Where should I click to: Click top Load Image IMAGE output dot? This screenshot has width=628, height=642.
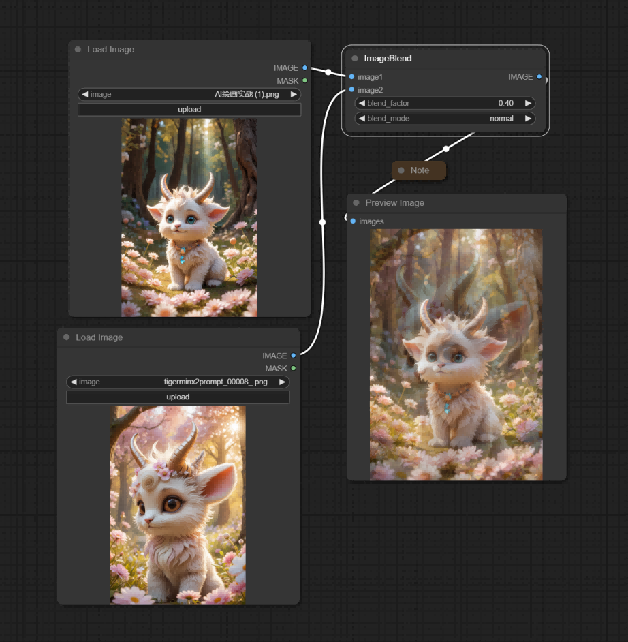click(305, 68)
